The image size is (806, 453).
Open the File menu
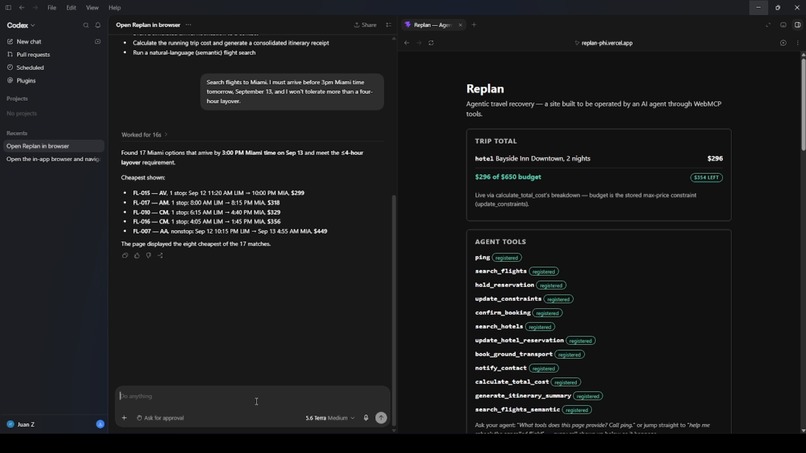52,8
